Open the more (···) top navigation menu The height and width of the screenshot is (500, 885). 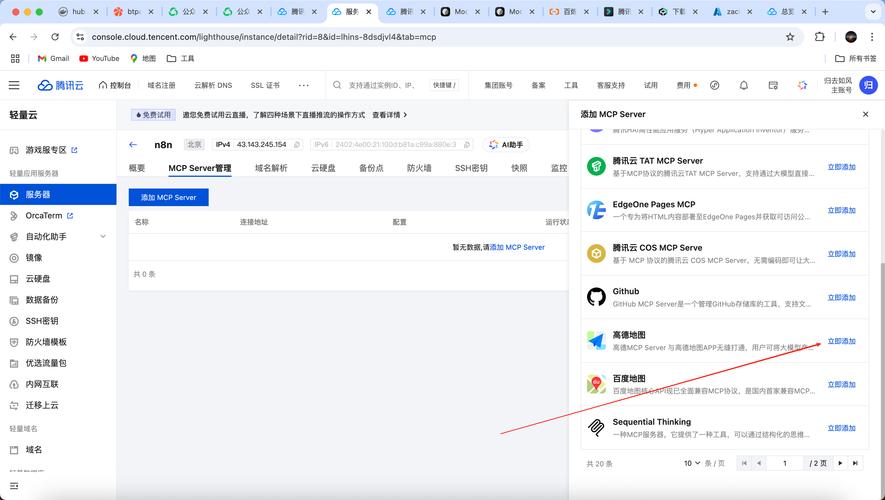(x=304, y=85)
